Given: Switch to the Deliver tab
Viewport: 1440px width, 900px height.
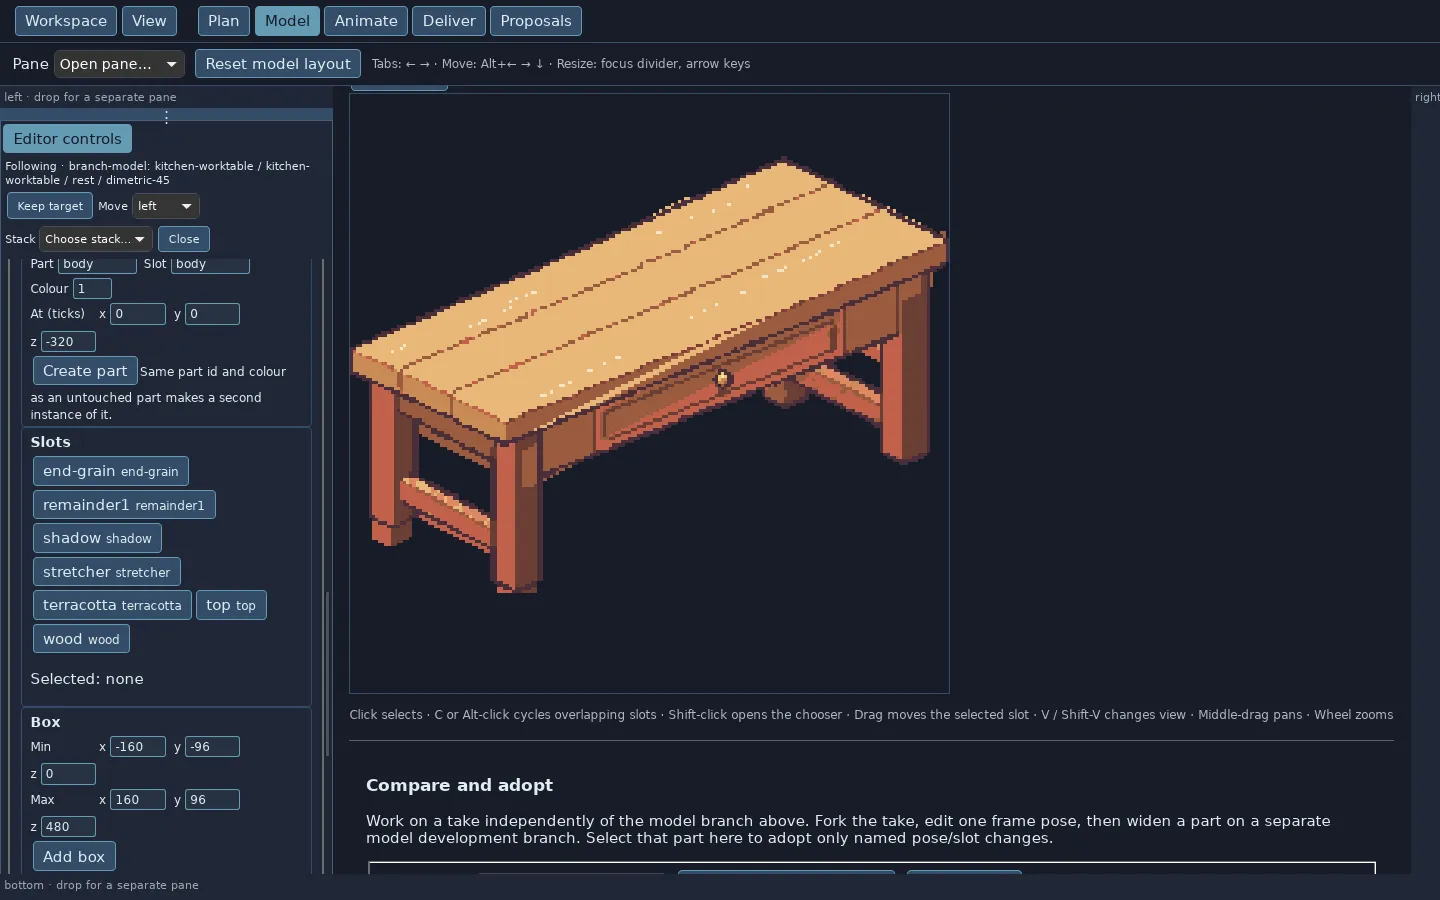Looking at the screenshot, I should [x=449, y=21].
